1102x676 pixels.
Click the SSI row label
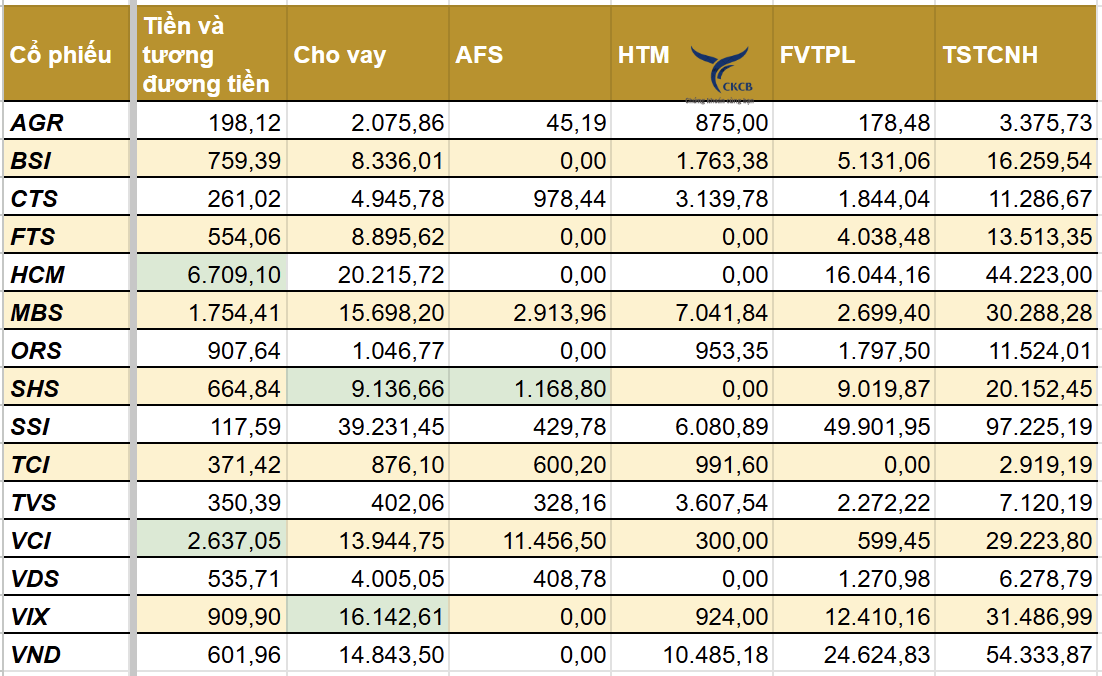click(33, 427)
